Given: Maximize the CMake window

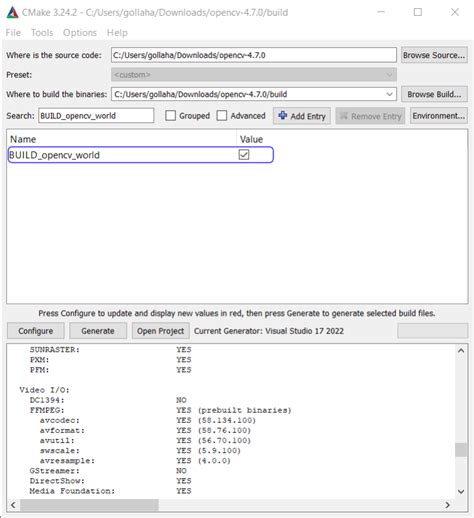Looking at the screenshot, I should tap(418, 12).
